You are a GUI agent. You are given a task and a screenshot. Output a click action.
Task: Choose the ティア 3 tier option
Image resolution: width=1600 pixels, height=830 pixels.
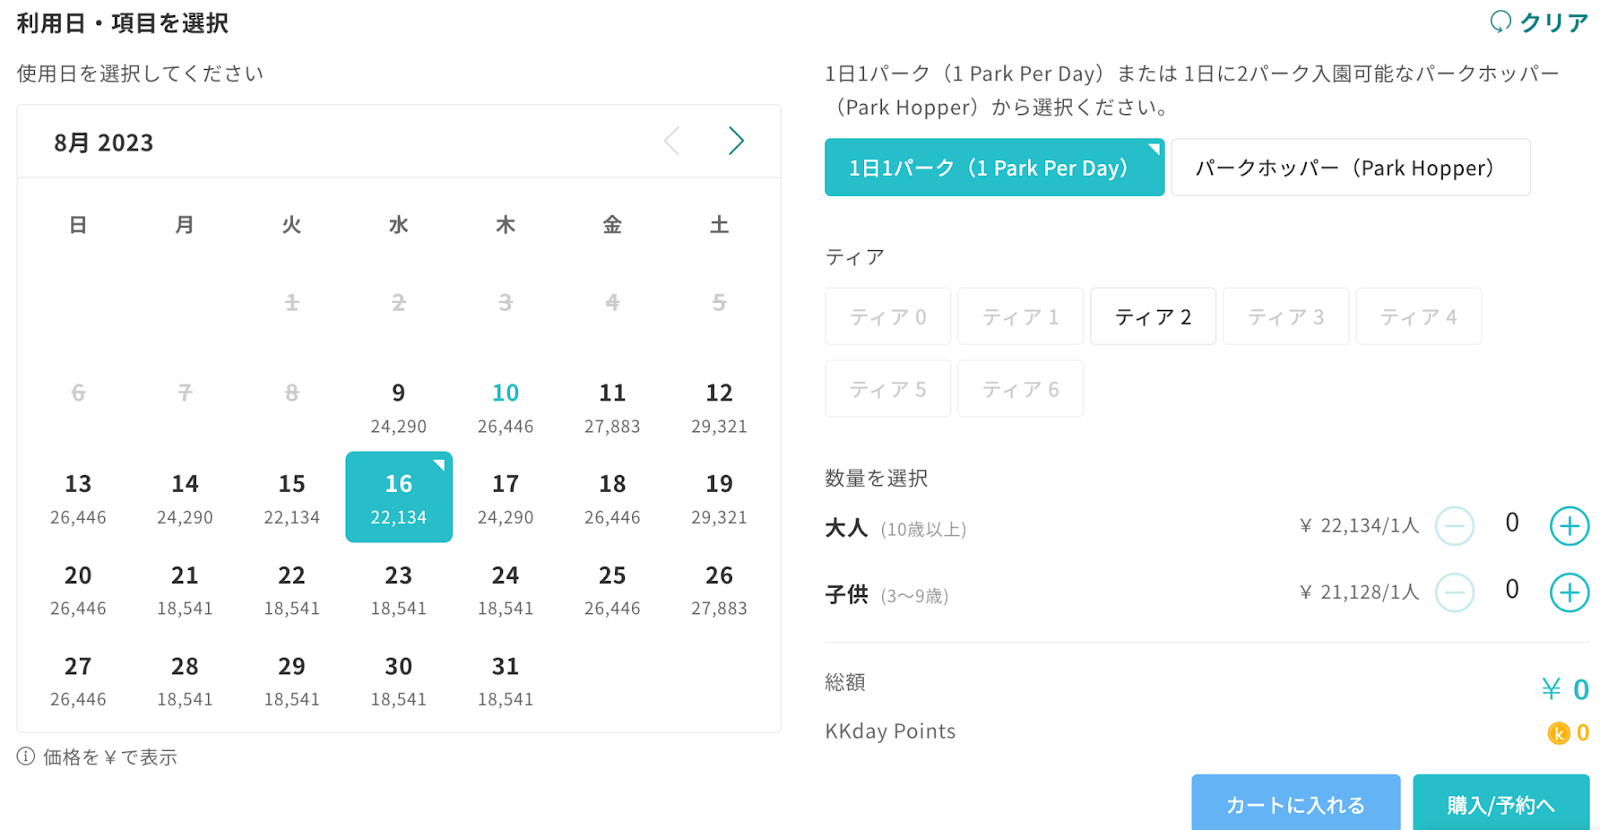pos(1285,317)
